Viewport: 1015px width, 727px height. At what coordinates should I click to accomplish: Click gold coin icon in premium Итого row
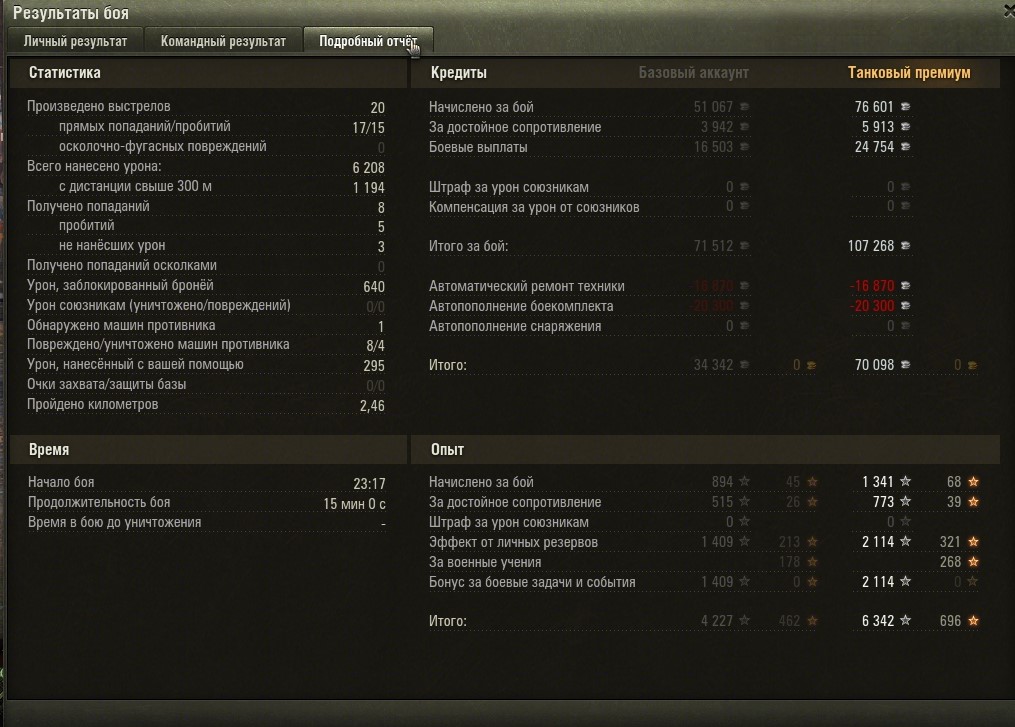(x=972, y=366)
